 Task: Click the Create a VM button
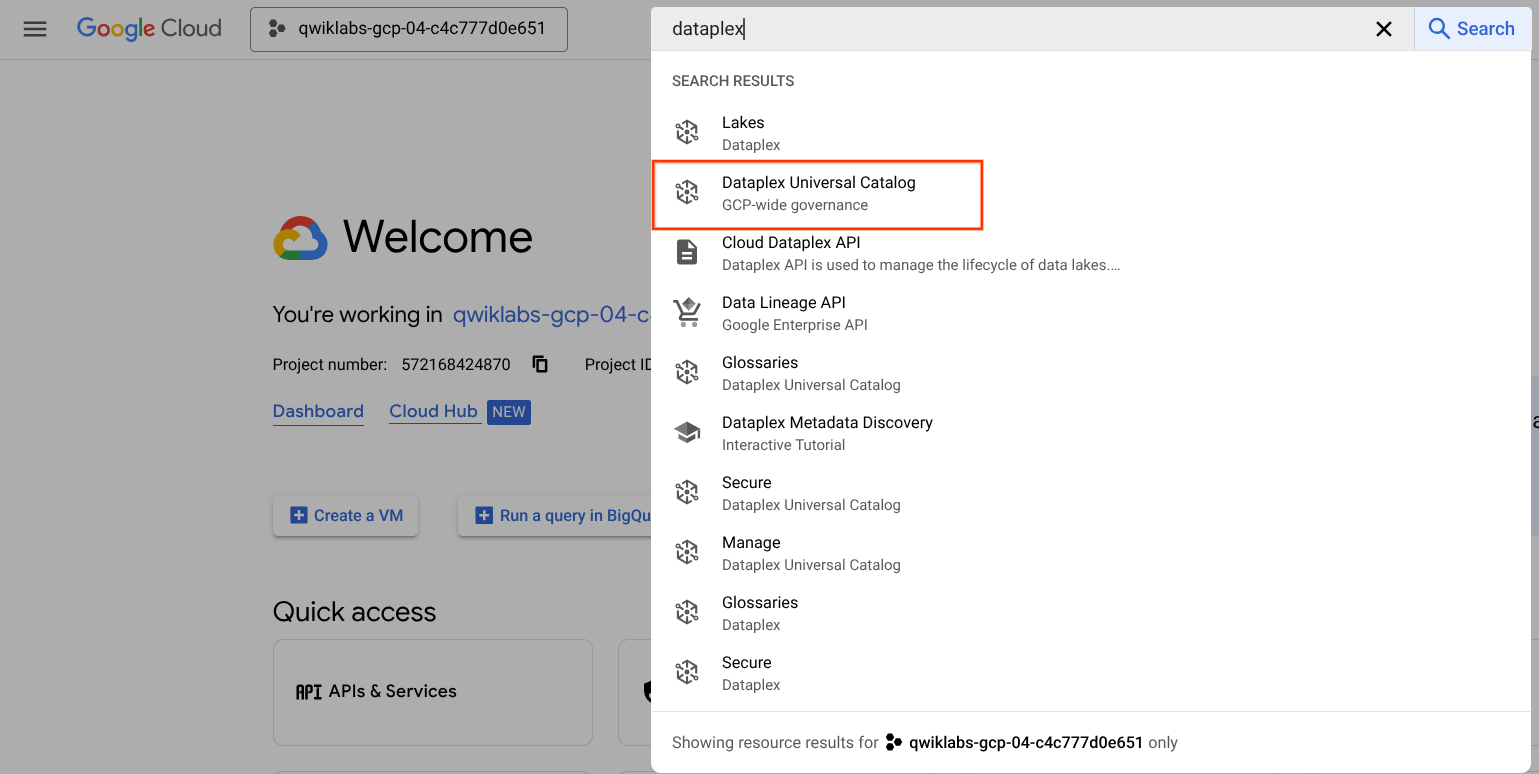pyautogui.click(x=345, y=516)
